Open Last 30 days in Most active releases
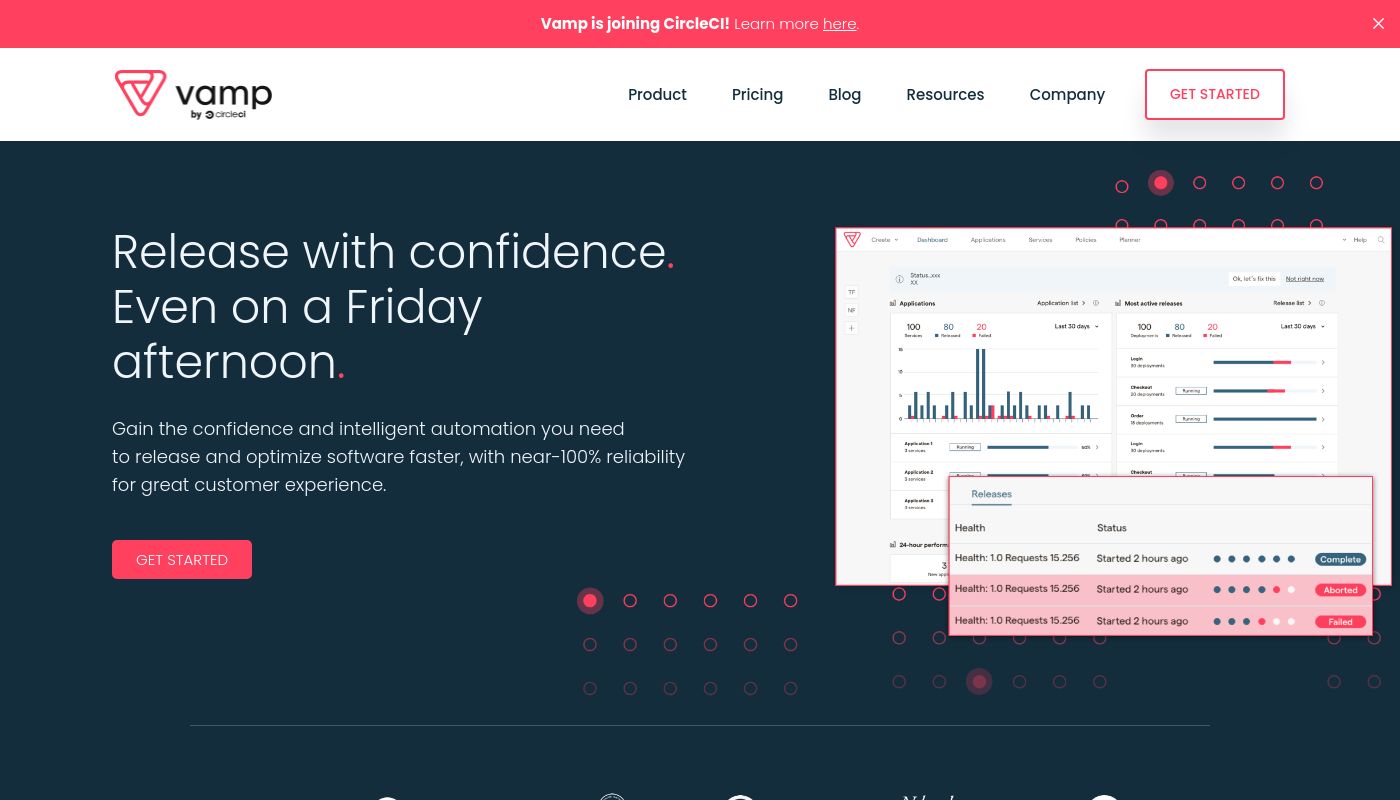 click(x=1303, y=326)
